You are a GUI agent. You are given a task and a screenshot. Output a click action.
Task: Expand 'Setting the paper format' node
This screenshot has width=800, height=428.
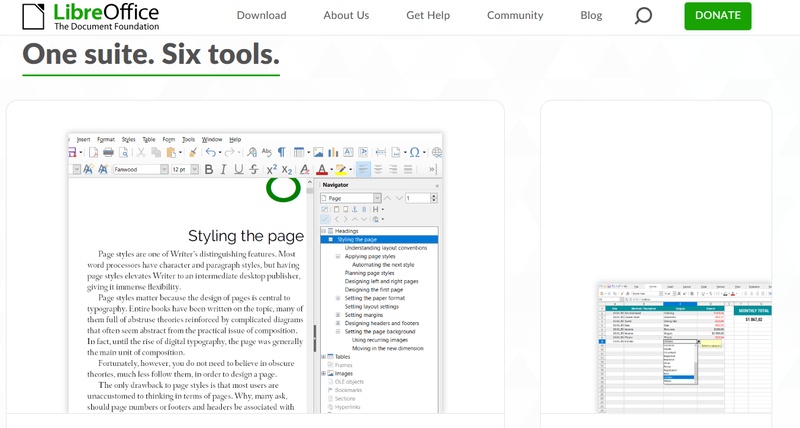pos(338,298)
